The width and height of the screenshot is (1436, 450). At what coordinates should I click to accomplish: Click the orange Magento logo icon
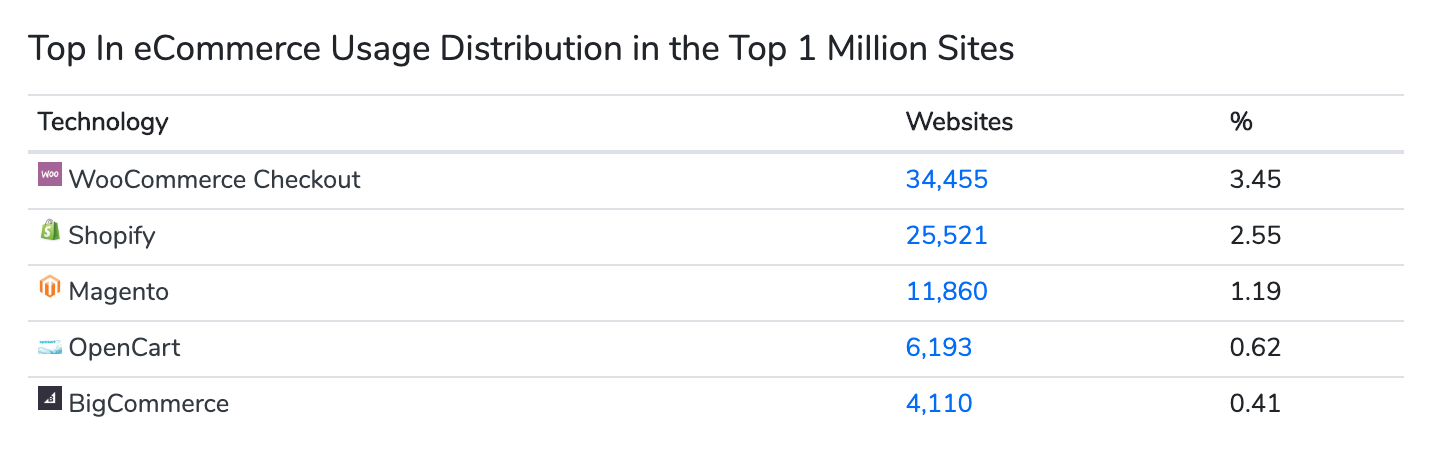[x=50, y=287]
